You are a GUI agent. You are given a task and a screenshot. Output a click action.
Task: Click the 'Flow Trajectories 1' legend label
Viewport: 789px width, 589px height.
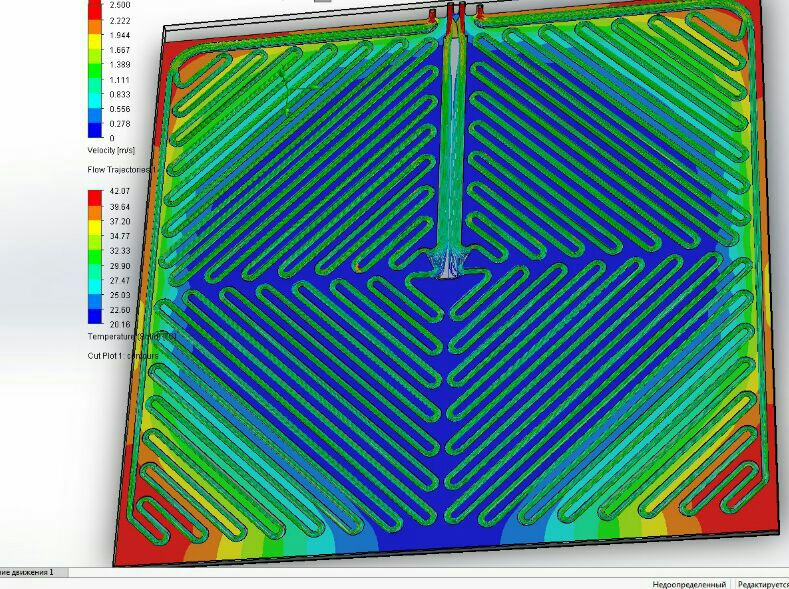coord(121,170)
